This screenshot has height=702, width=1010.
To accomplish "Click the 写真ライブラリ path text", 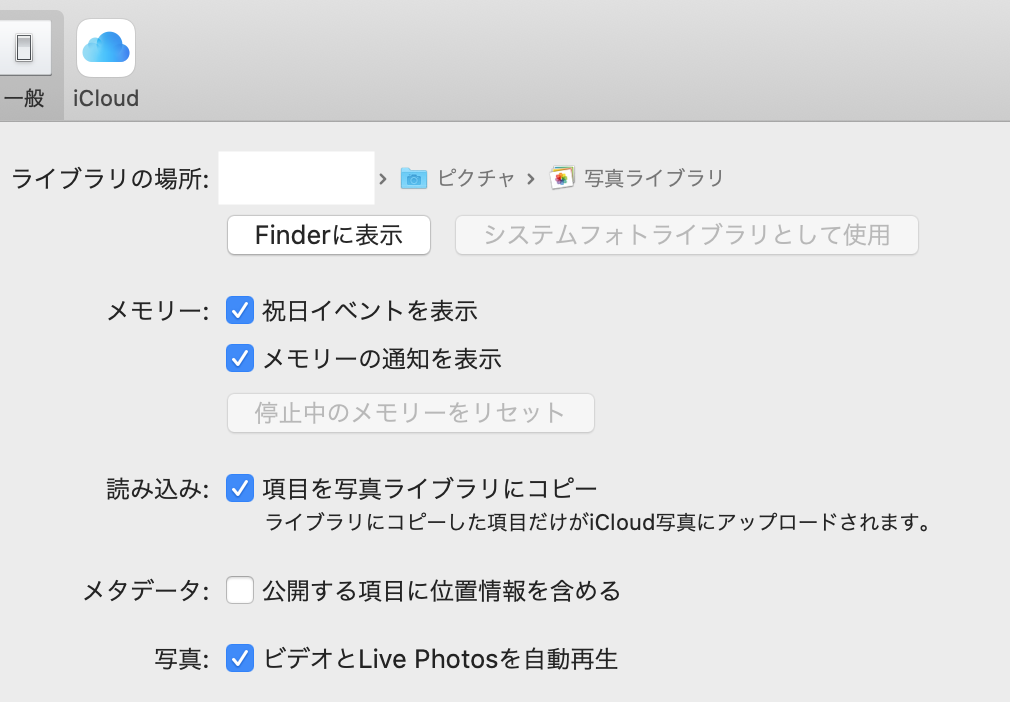I will pyautogui.click(x=653, y=179).
